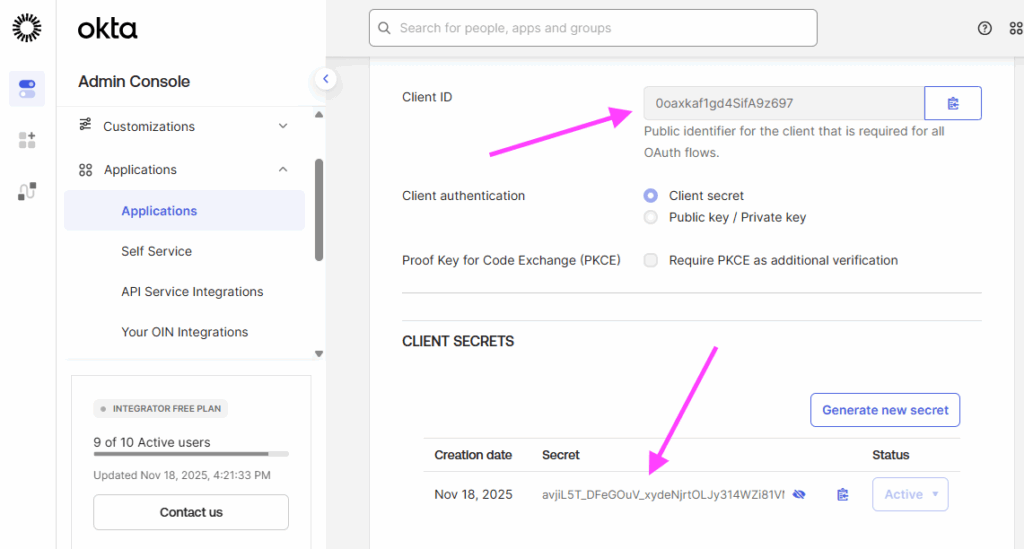Viewport: 1024px width, 549px height.
Task: Select the Client secret radio option
Action: [651, 196]
